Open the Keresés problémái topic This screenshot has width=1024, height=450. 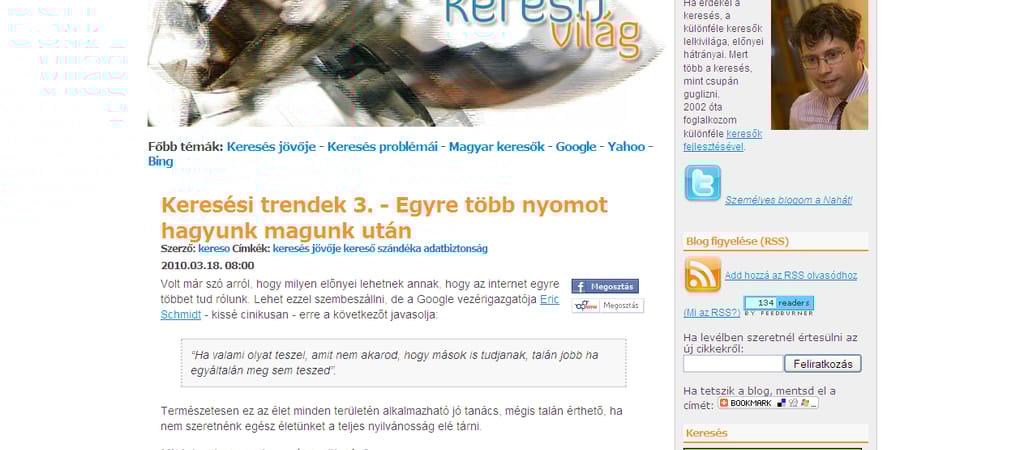382,147
